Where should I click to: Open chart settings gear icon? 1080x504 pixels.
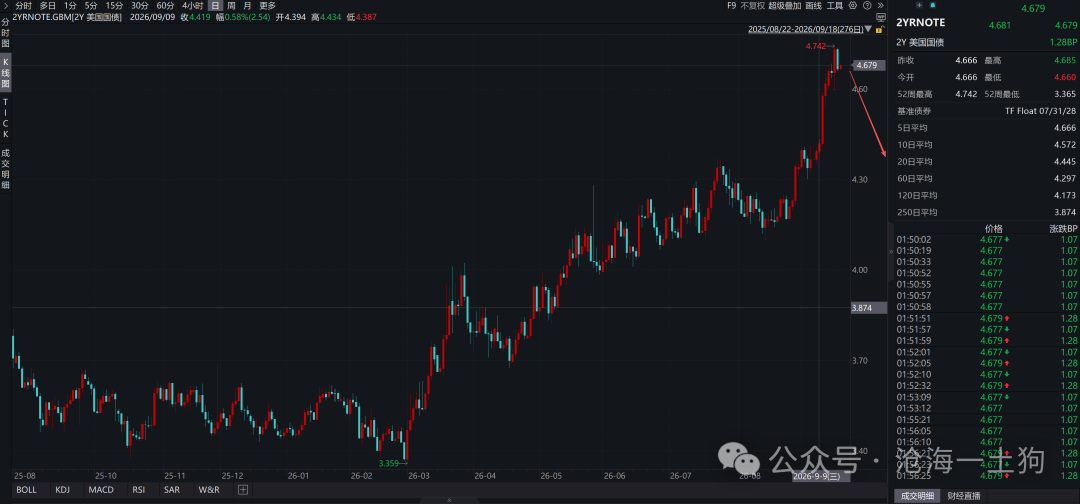[x=853, y=6]
